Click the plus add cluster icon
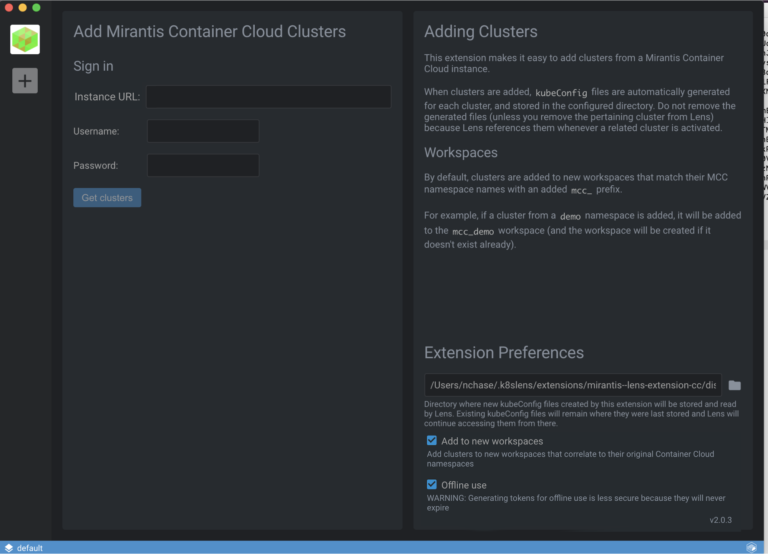 tap(25, 81)
